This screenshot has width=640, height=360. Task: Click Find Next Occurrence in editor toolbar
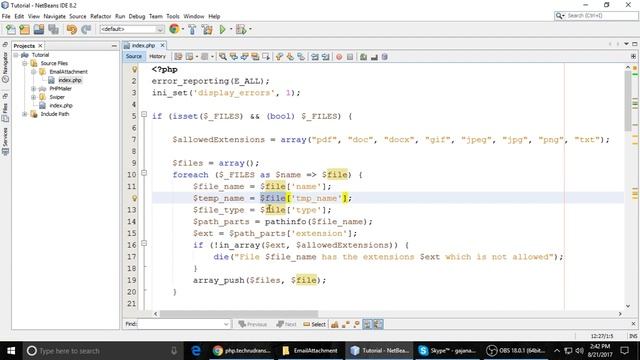[x=244, y=57]
